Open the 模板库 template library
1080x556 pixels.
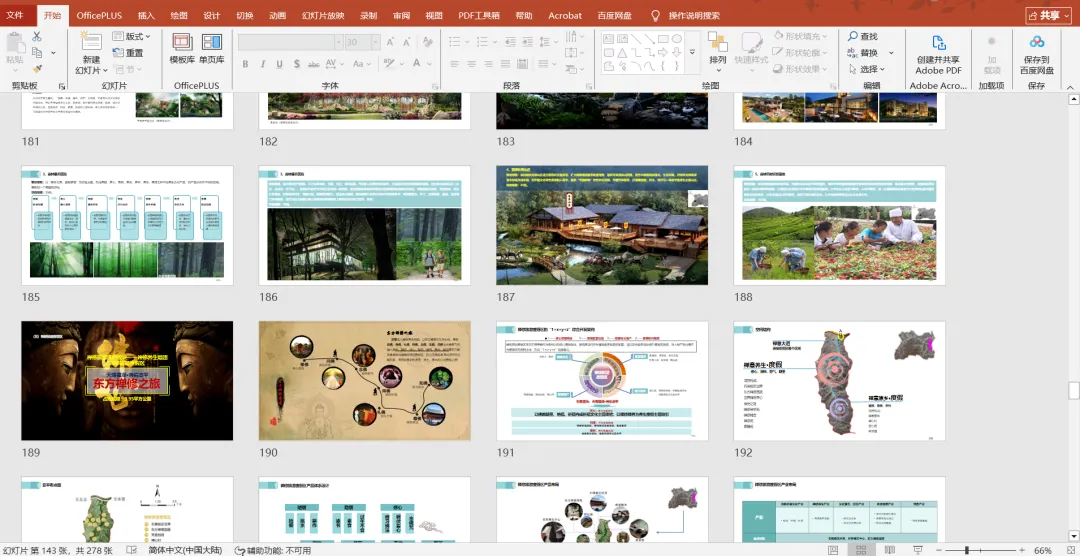tap(183, 49)
